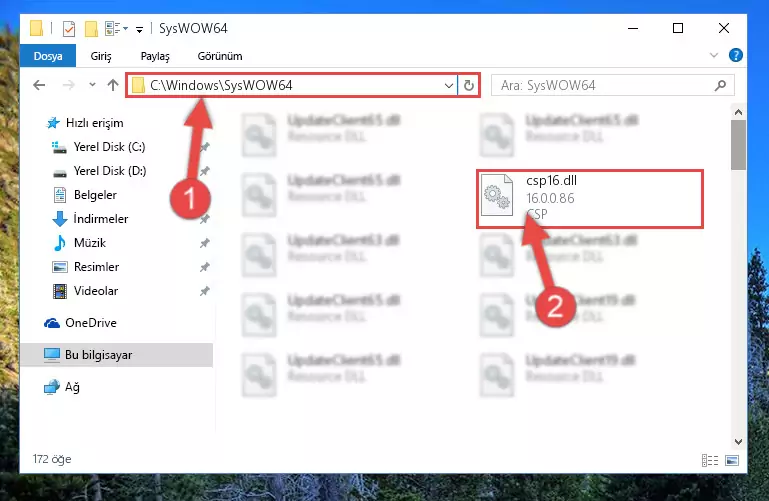Open the Paylaş ribbon tab
The width and height of the screenshot is (769, 501).
pyautogui.click(x=155, y=56)
